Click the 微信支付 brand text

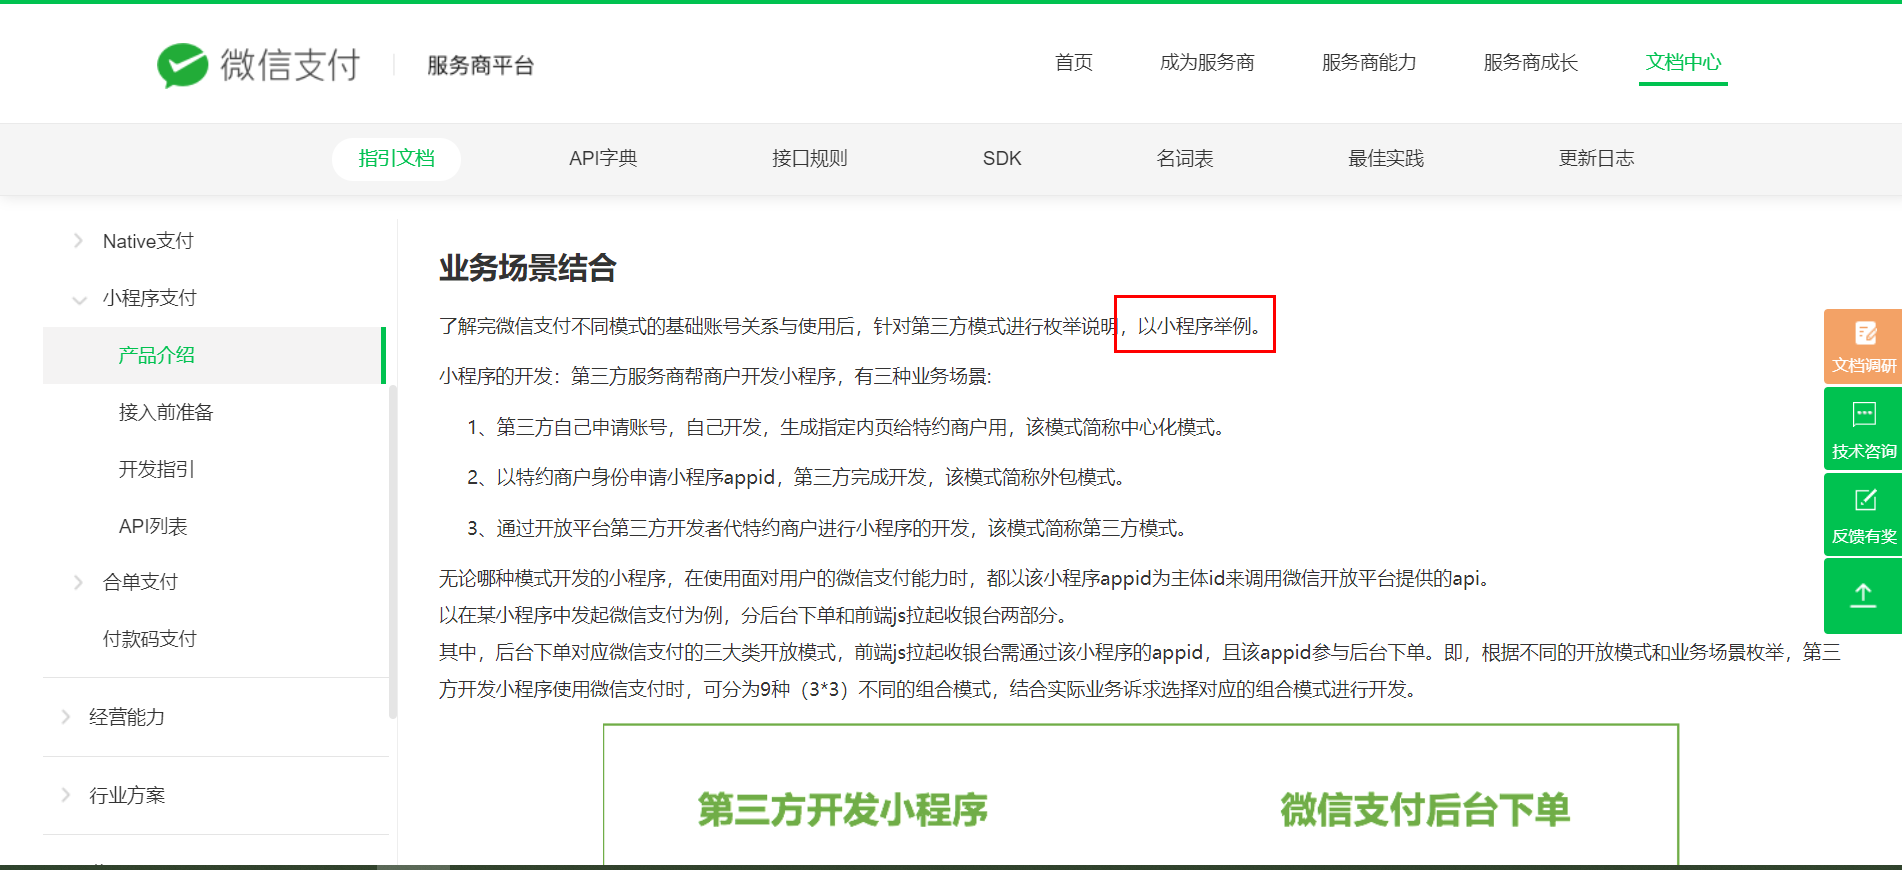click(x=290, y=65)
